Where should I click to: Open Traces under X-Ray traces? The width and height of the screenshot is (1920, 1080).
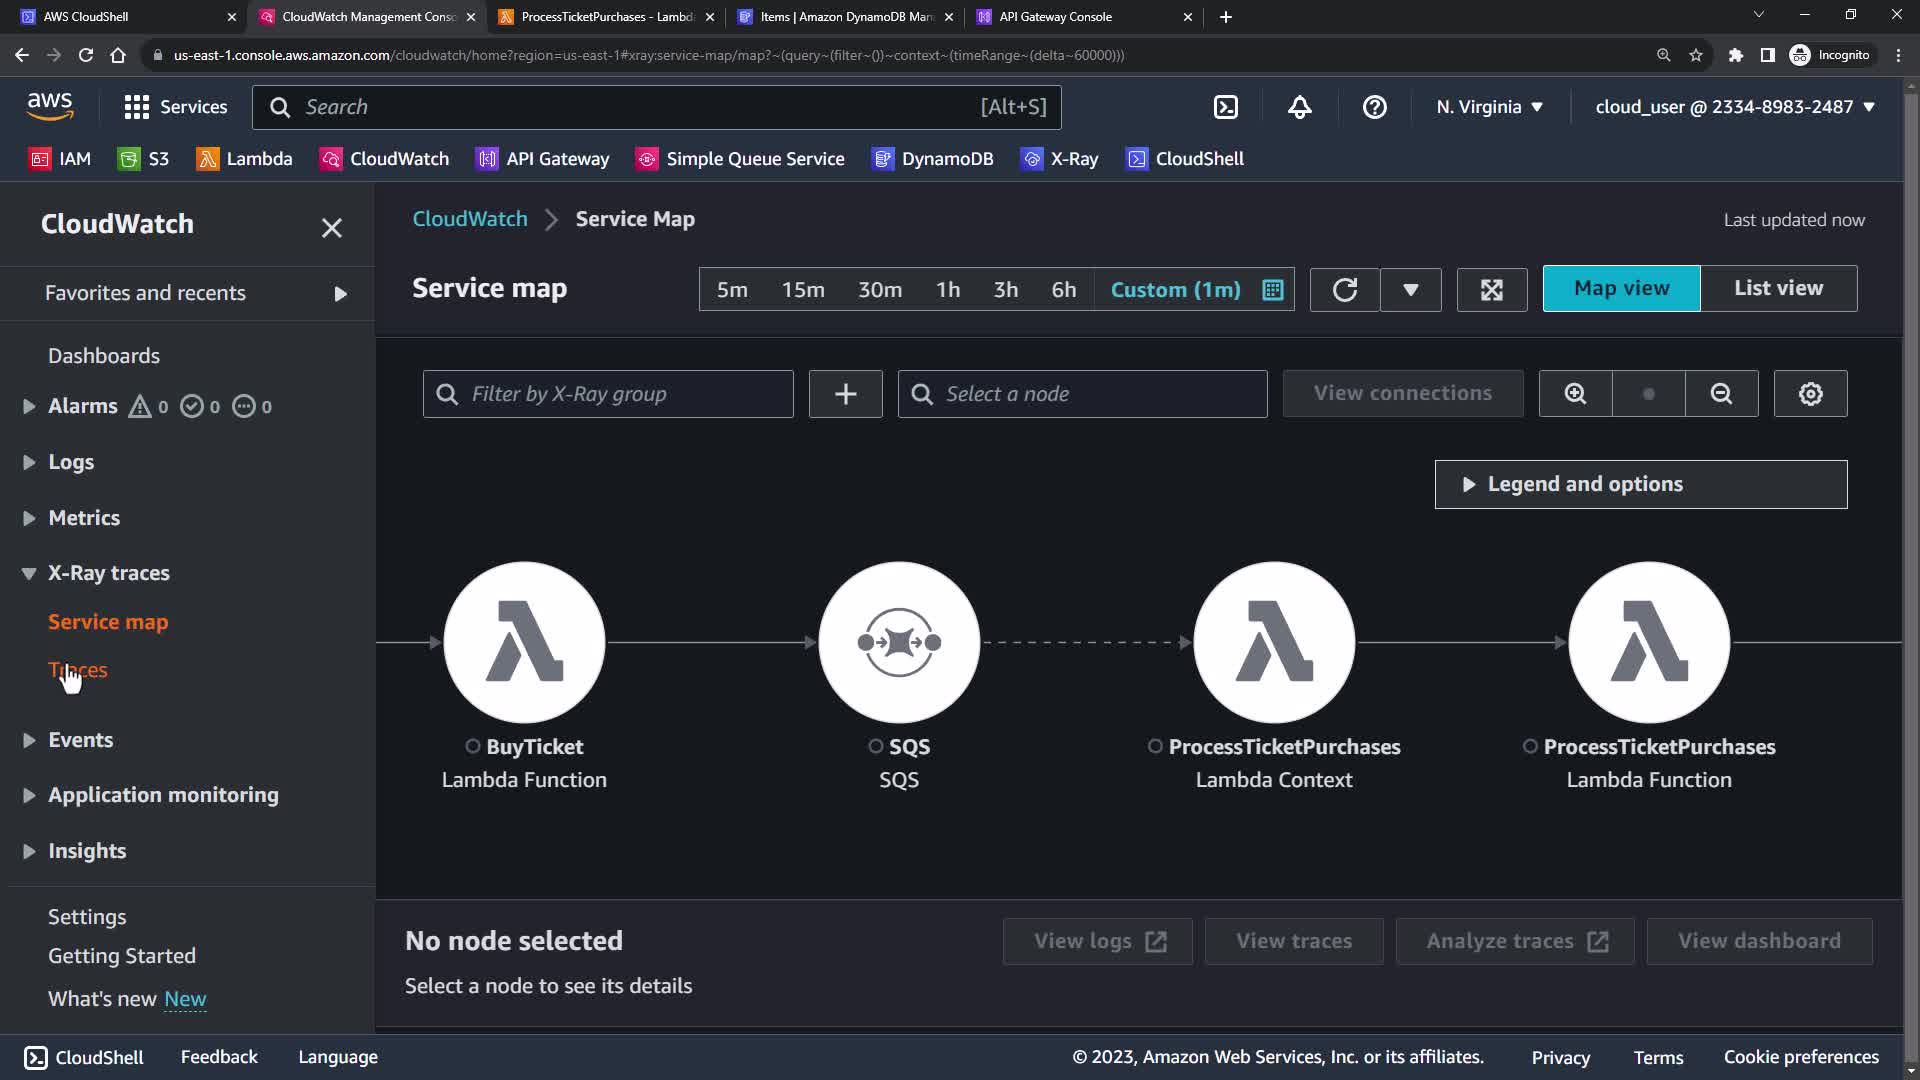coord(78,670)
